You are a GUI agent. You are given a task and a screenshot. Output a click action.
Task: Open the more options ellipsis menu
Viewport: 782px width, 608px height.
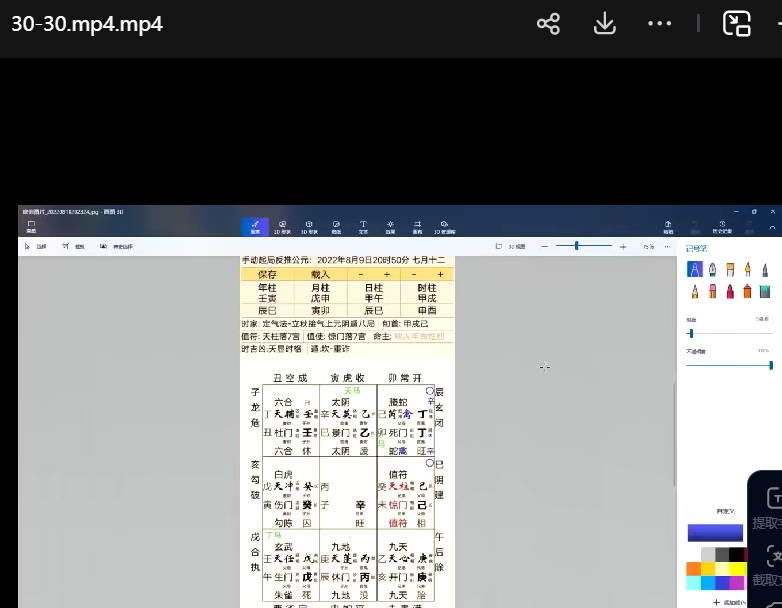[659, 24]
